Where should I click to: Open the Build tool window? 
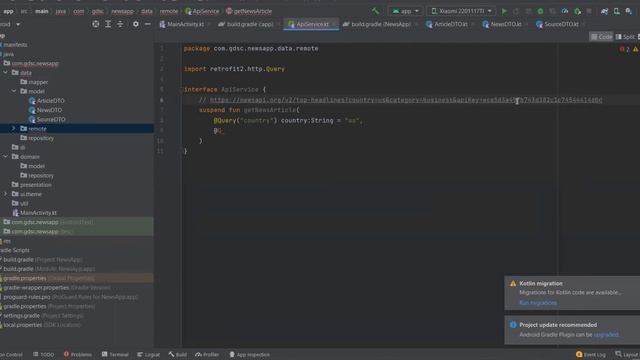[x=178, y=354]
